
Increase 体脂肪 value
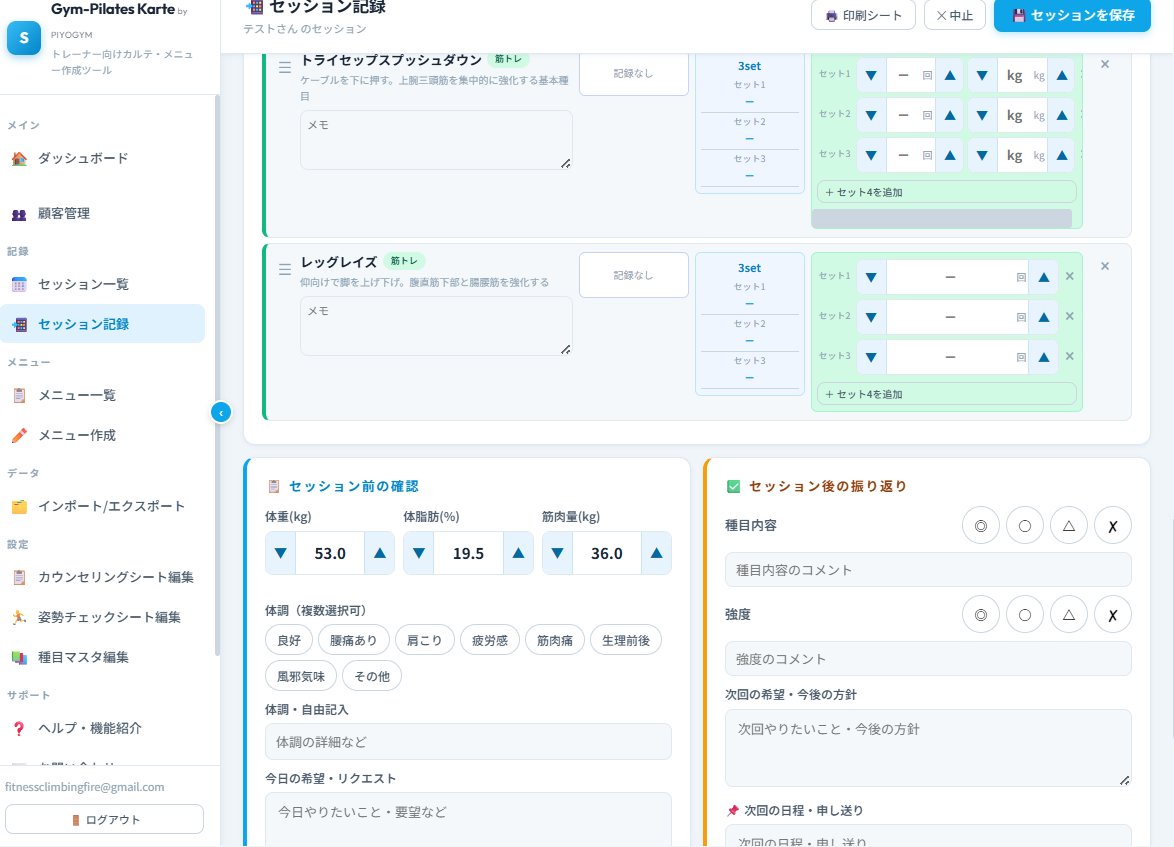518,553
